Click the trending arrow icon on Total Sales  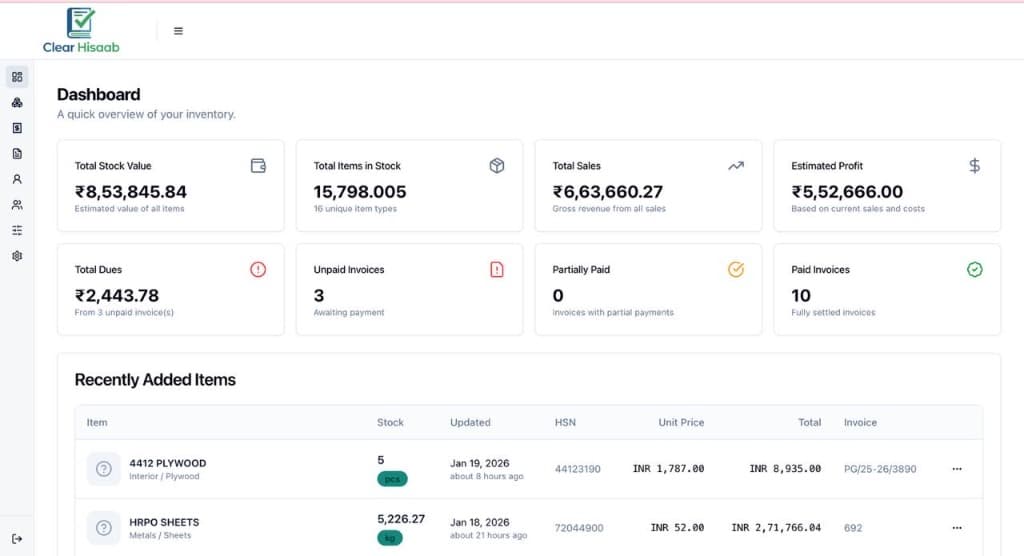(x=736, y=166)
